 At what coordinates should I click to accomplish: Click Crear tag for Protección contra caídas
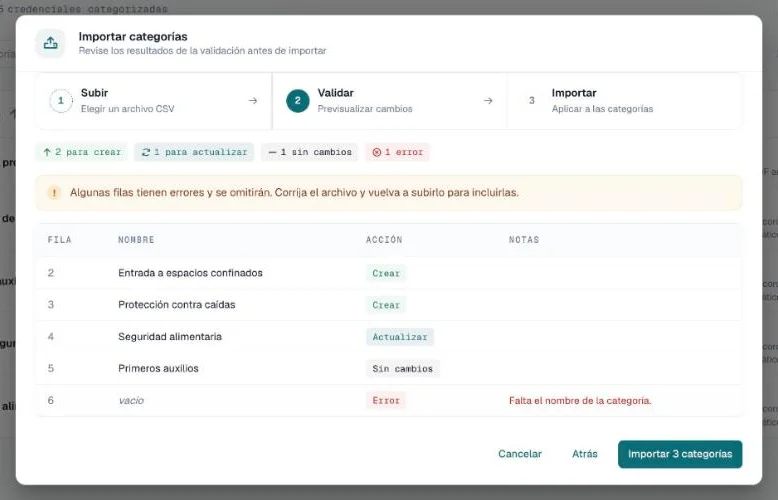pos(386,305)
